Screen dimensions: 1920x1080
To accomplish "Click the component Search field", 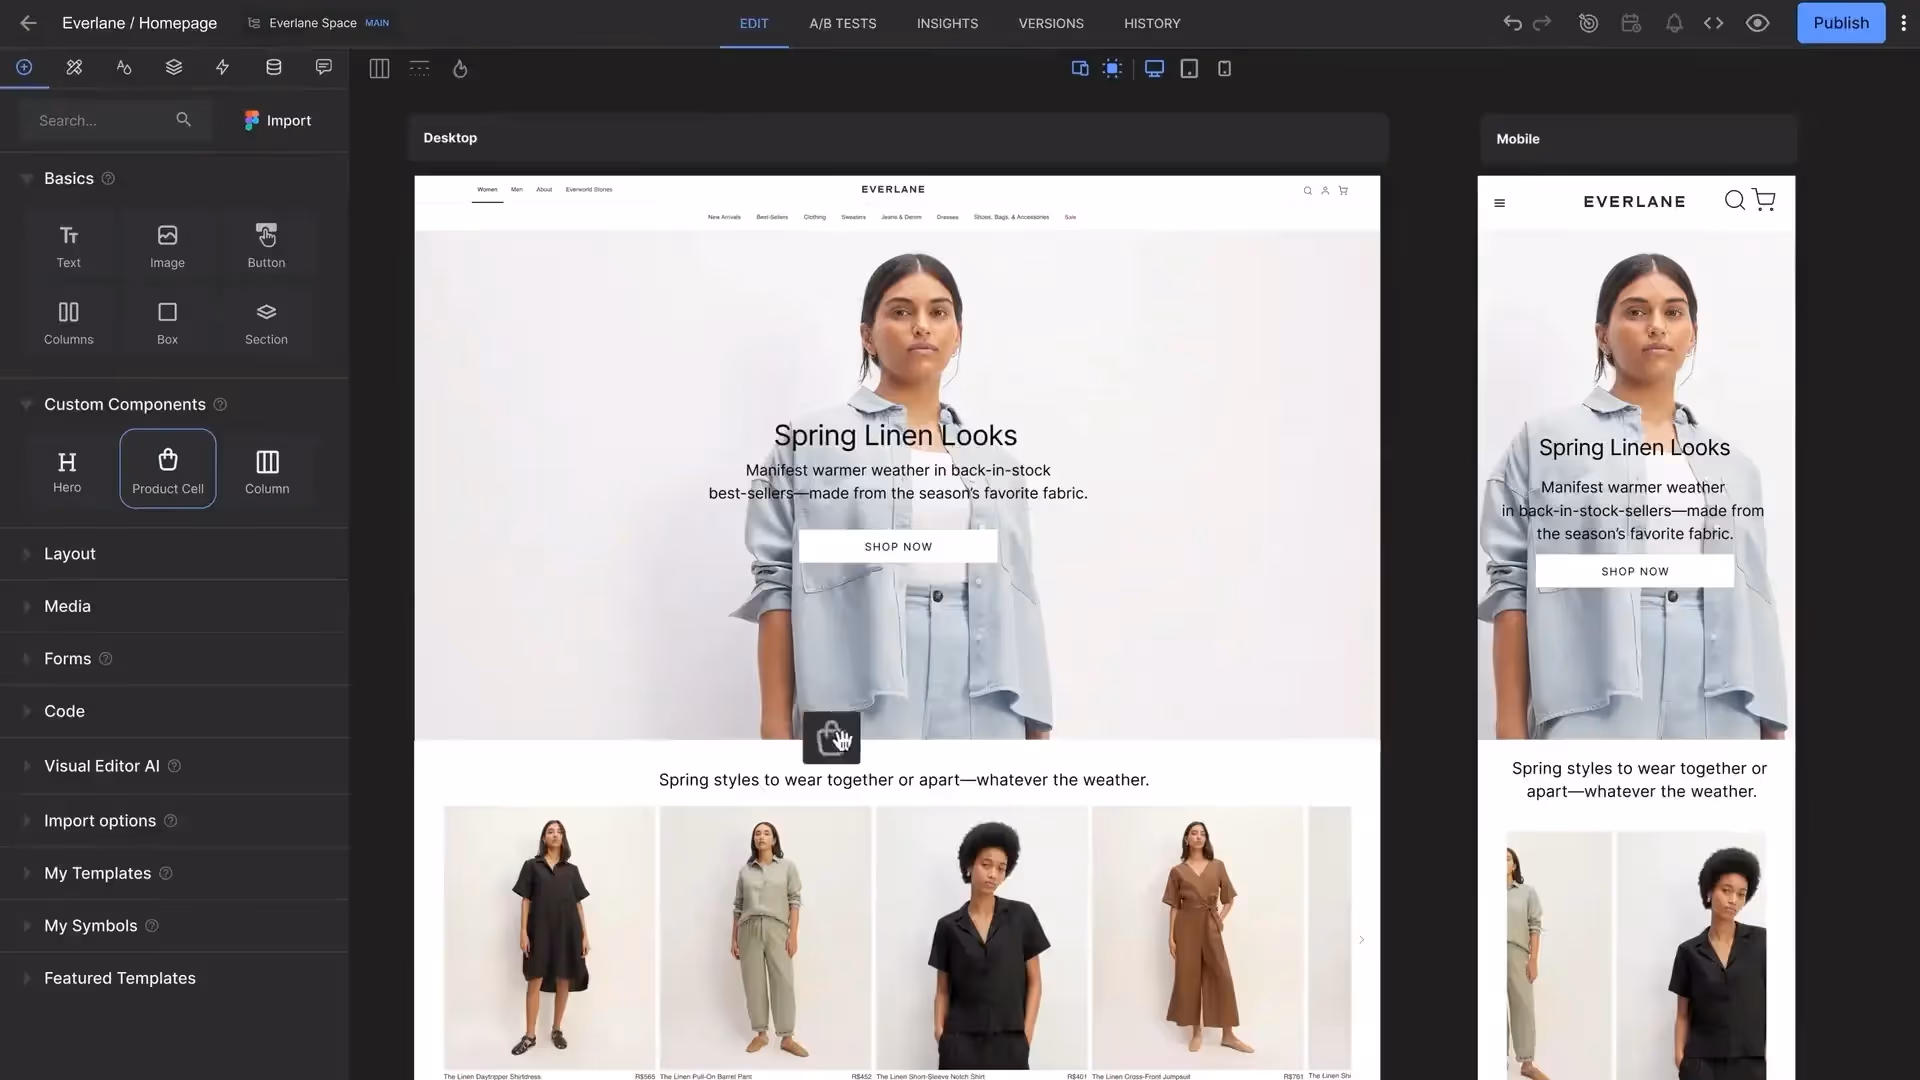I will click(100, 121).
